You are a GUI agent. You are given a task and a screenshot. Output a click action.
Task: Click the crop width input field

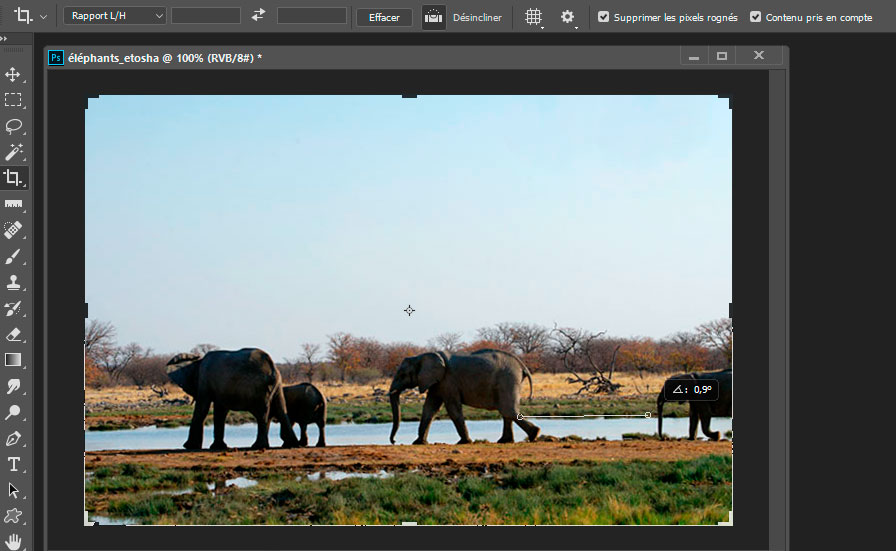click(206, 16)
